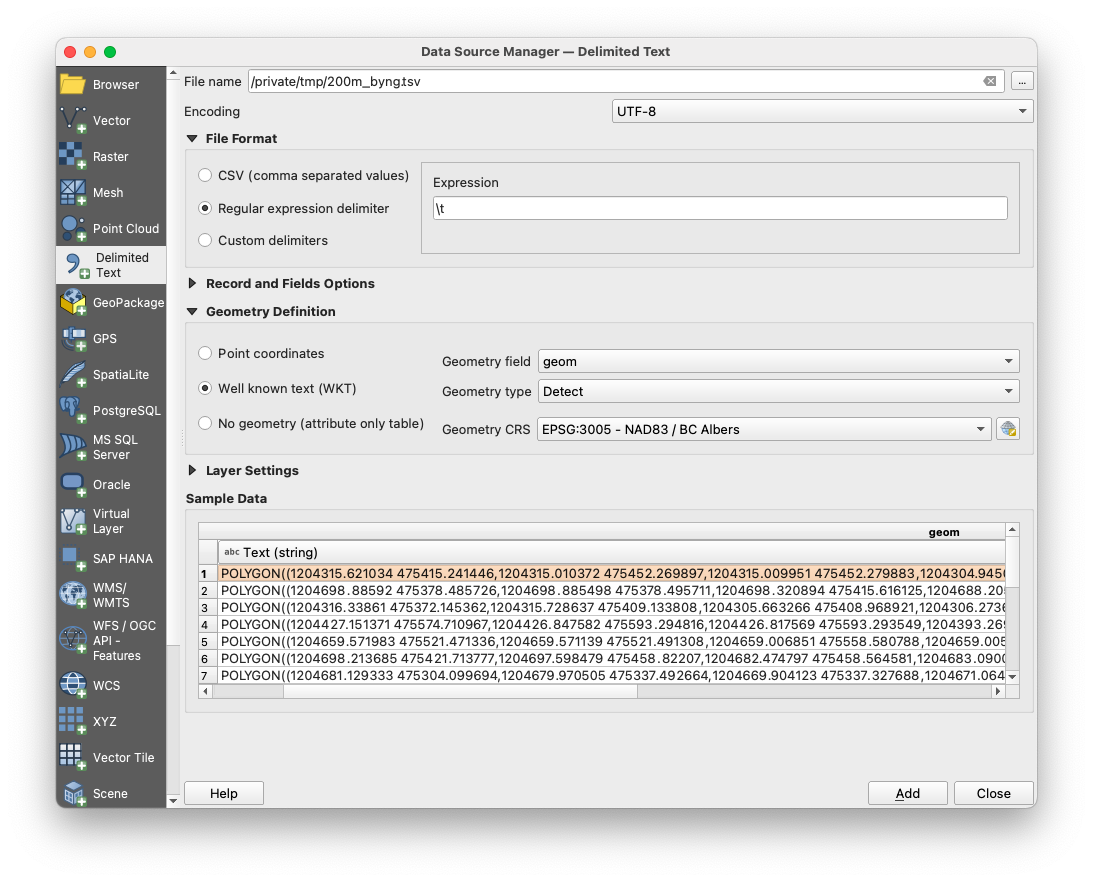Open the CRS selector globe icon
Viewport: 1093px width, 882px height.
tap(1008, 428)
